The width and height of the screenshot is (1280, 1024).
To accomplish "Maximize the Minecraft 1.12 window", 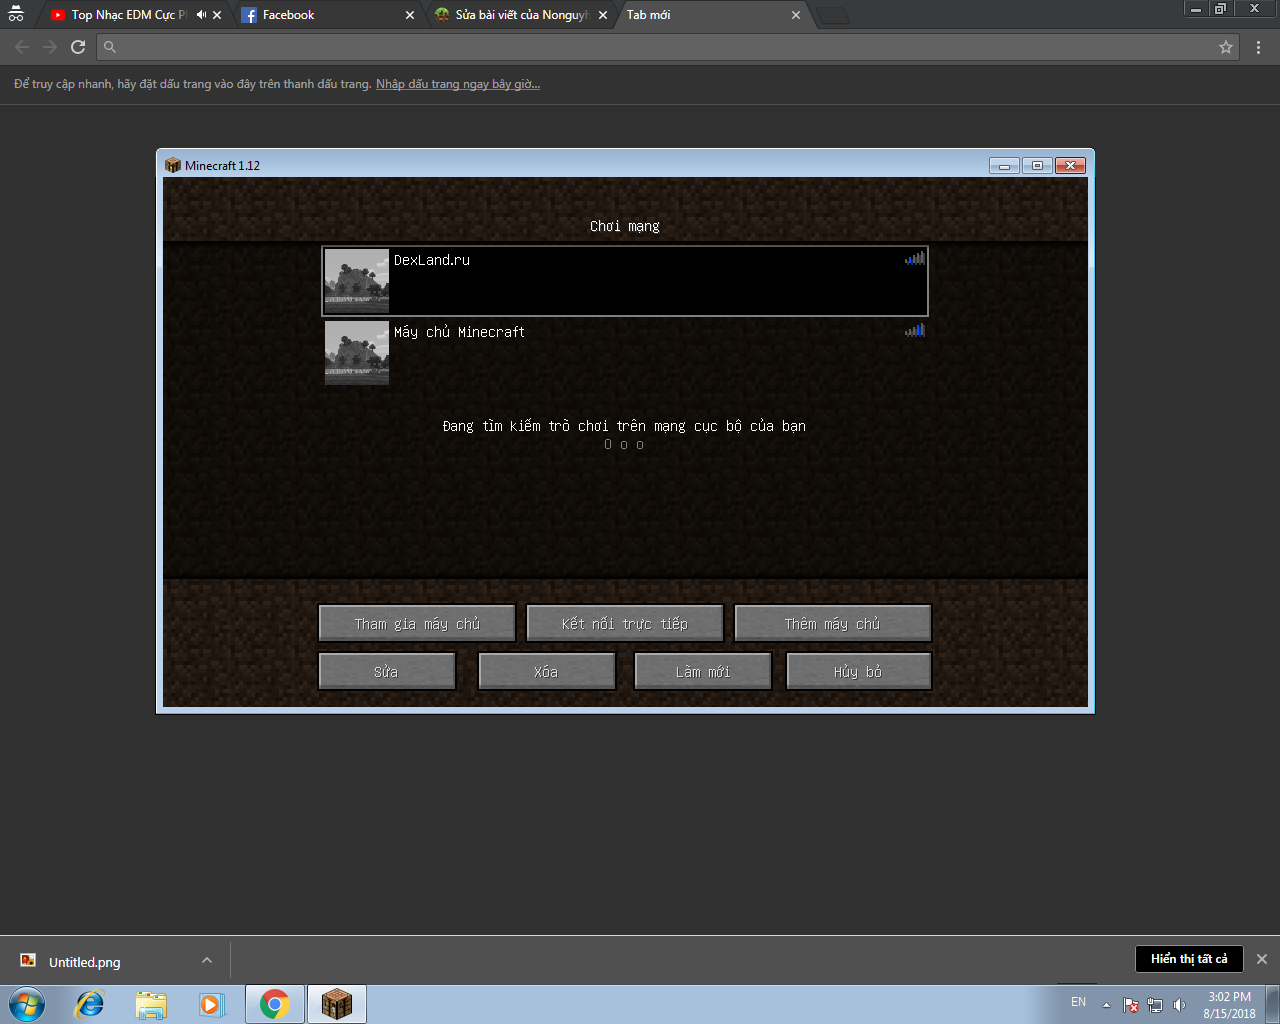I will (x=1037, y=165).
